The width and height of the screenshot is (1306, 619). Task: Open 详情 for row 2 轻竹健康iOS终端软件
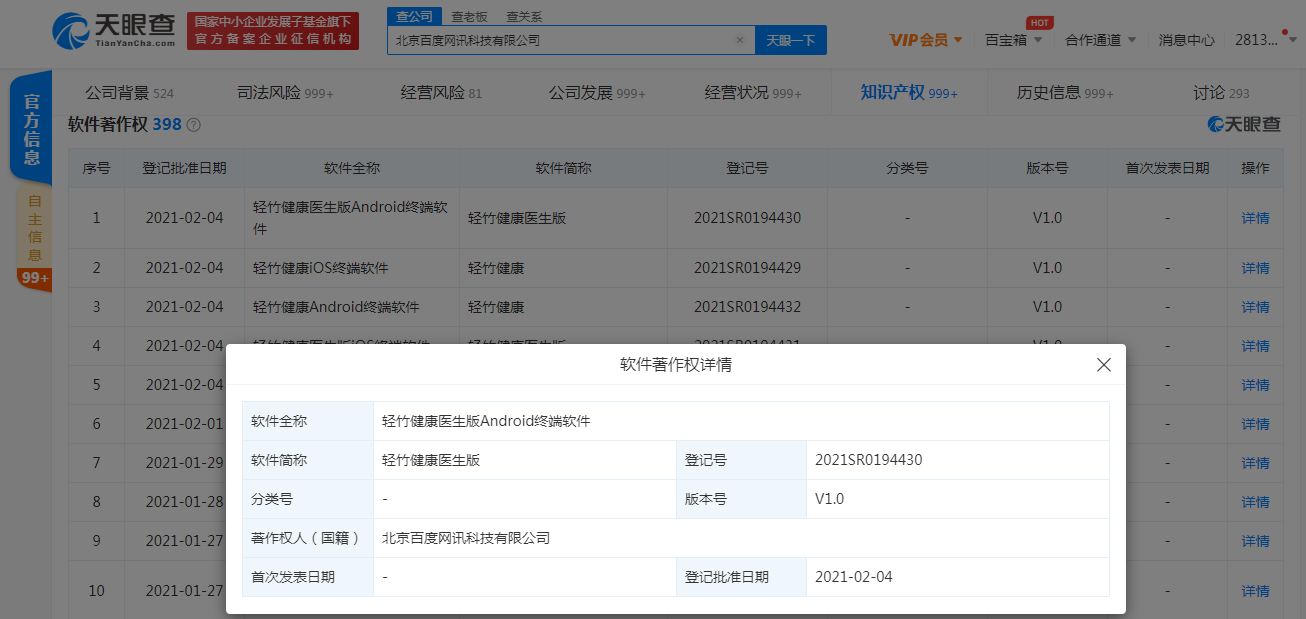[1255, 268]
